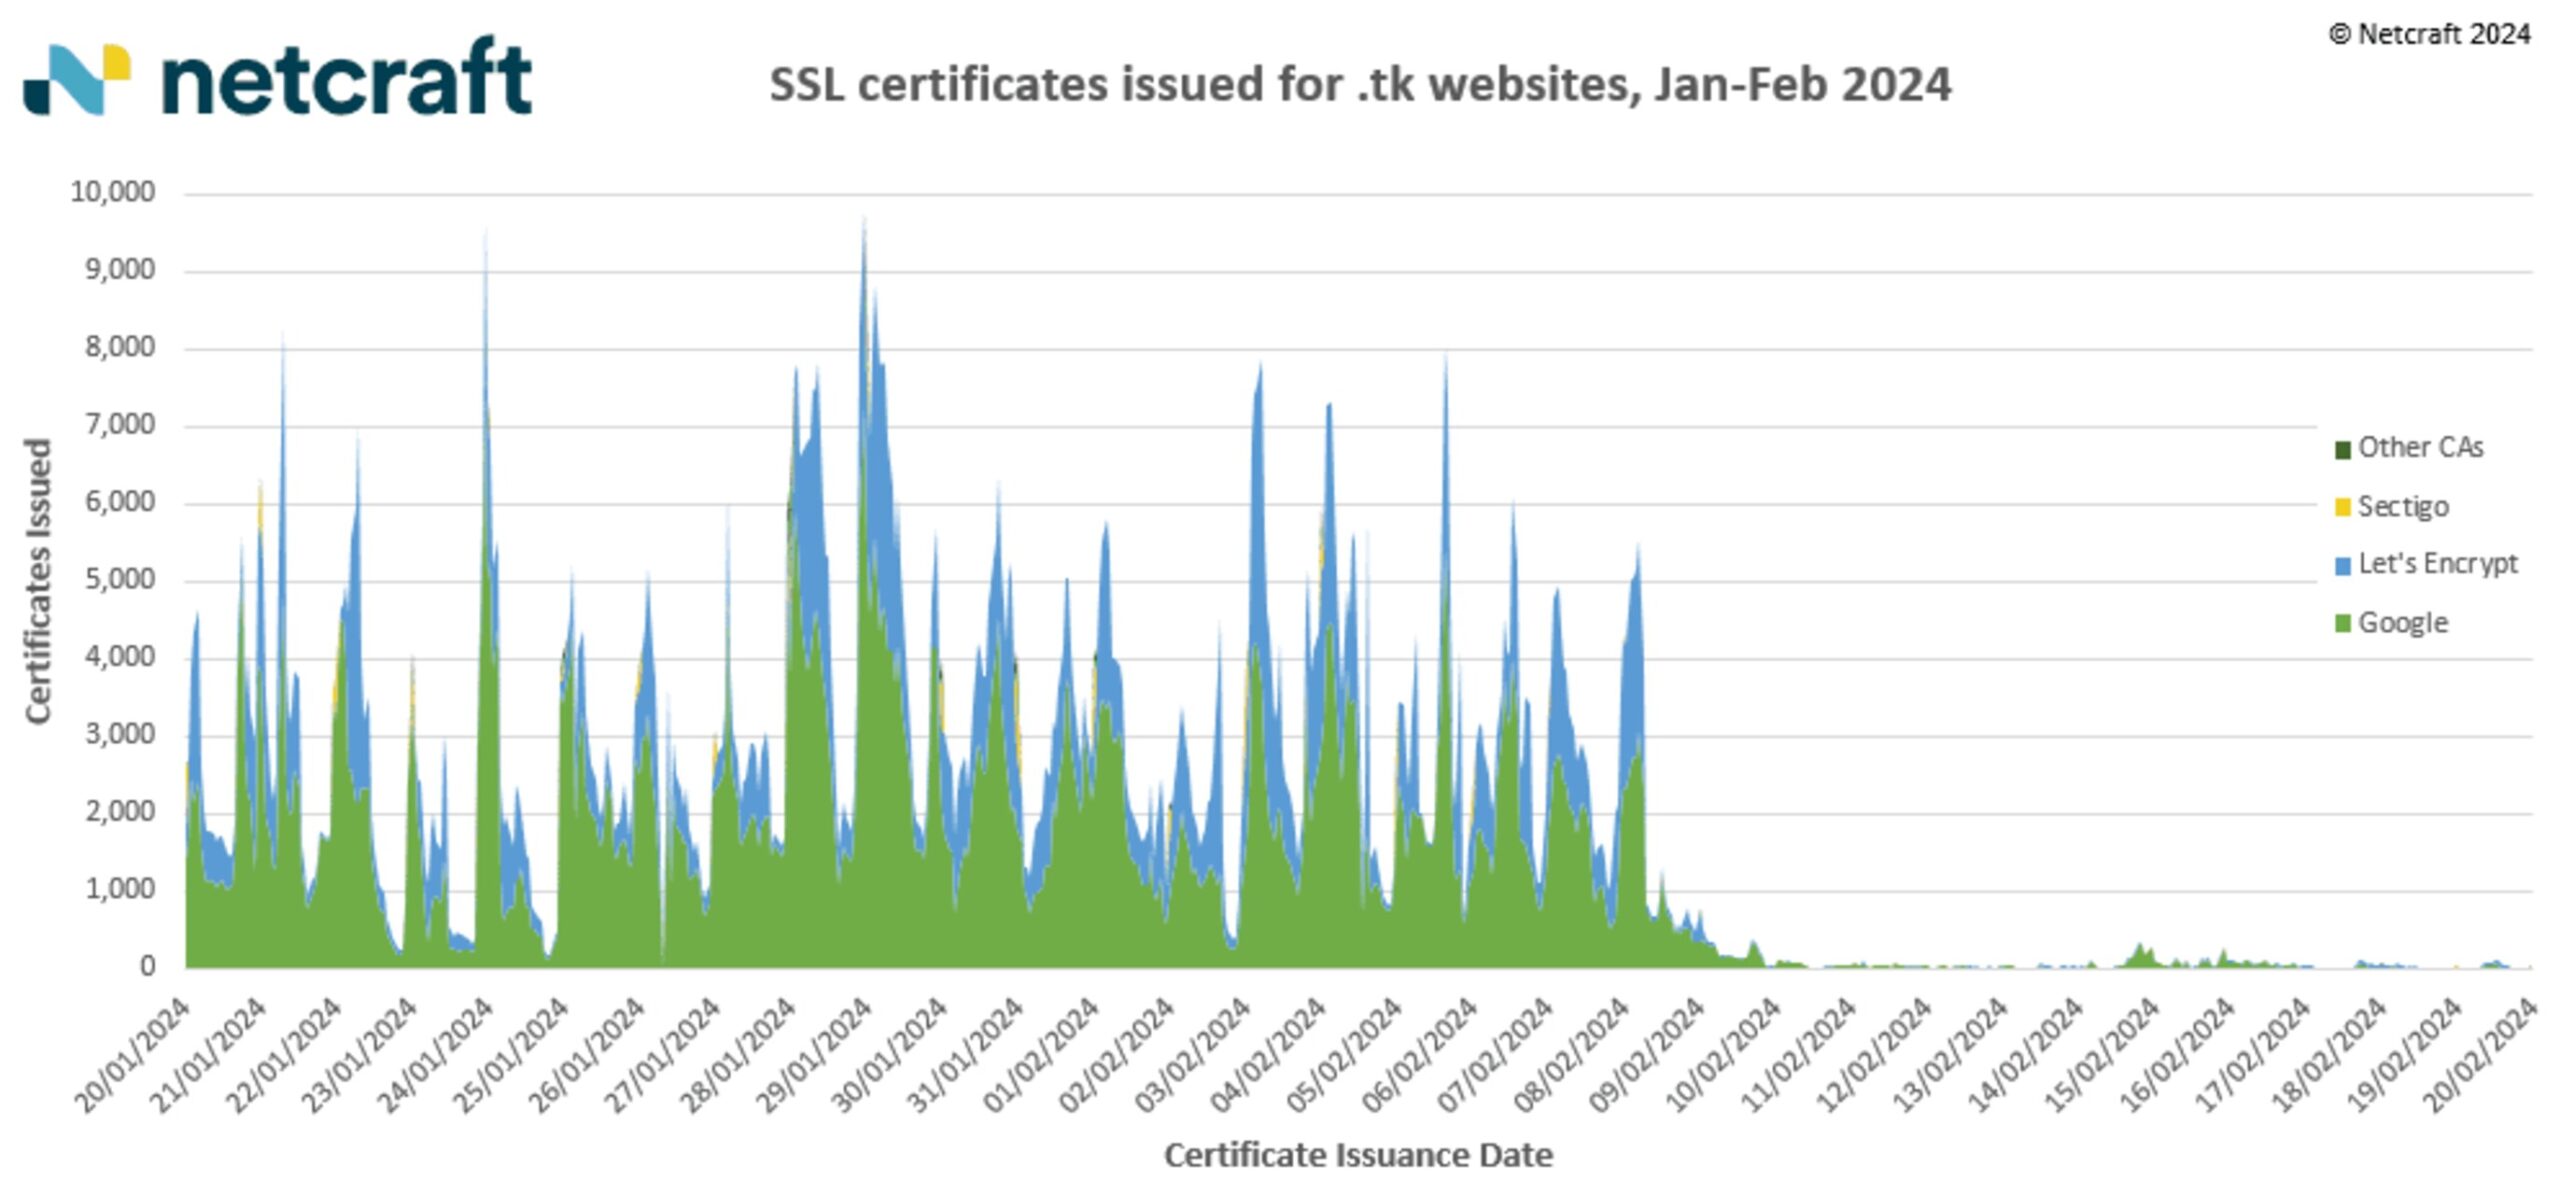2560x1195 pixels.
Task: Click the Sectigo legend label
Action: pos(2403,507)
